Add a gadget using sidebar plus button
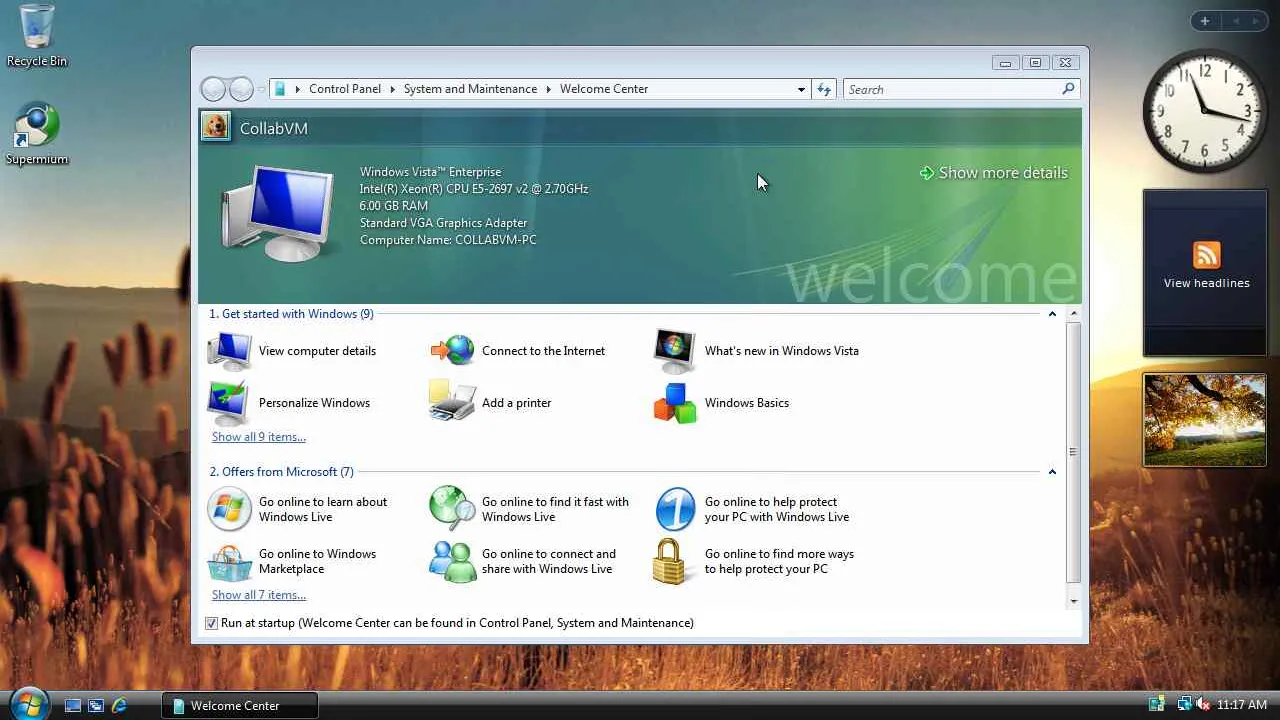Viewport: 1280px width, 720px height. (x=1205, y=21)
